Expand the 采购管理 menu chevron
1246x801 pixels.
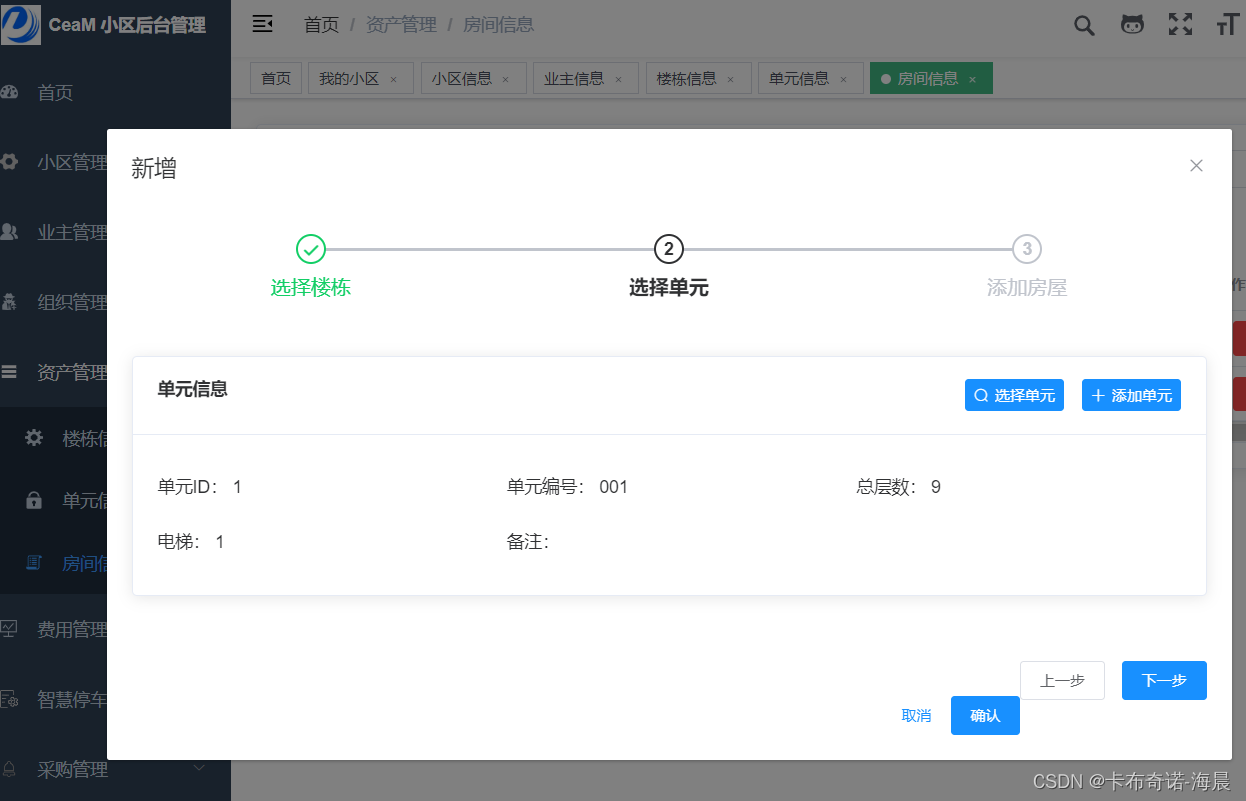[199, 768]
